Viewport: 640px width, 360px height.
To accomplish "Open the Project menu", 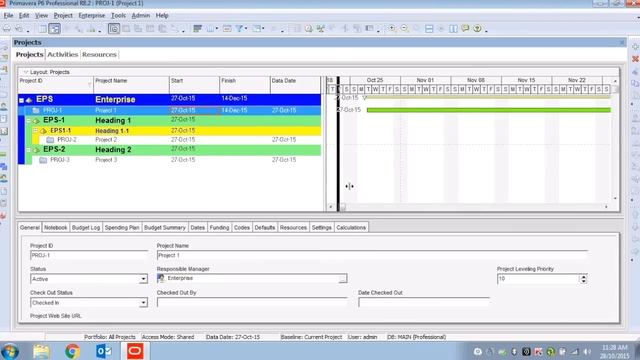I will point(63,16).
